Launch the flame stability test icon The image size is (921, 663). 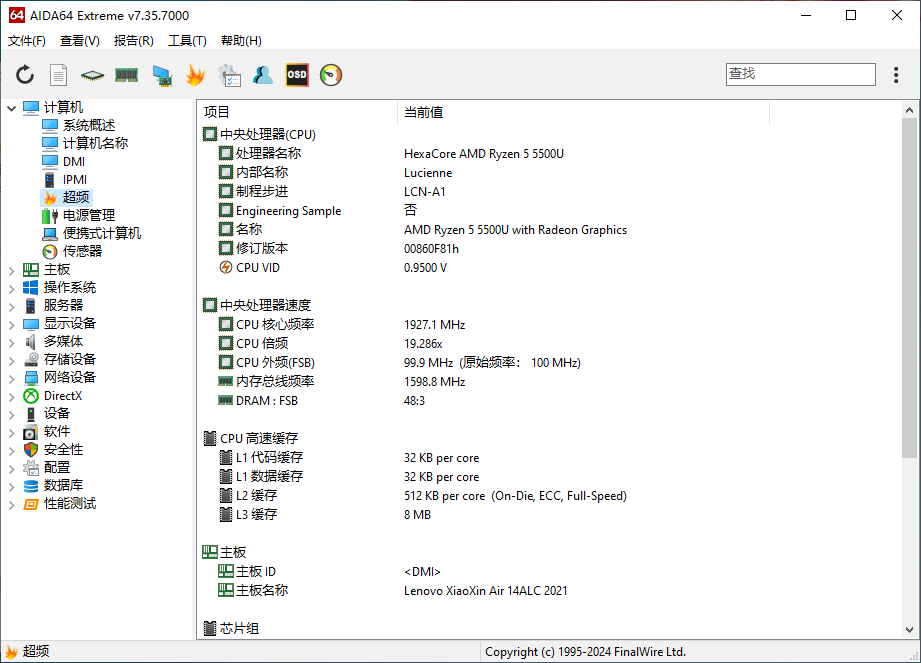tap(195, 75)
